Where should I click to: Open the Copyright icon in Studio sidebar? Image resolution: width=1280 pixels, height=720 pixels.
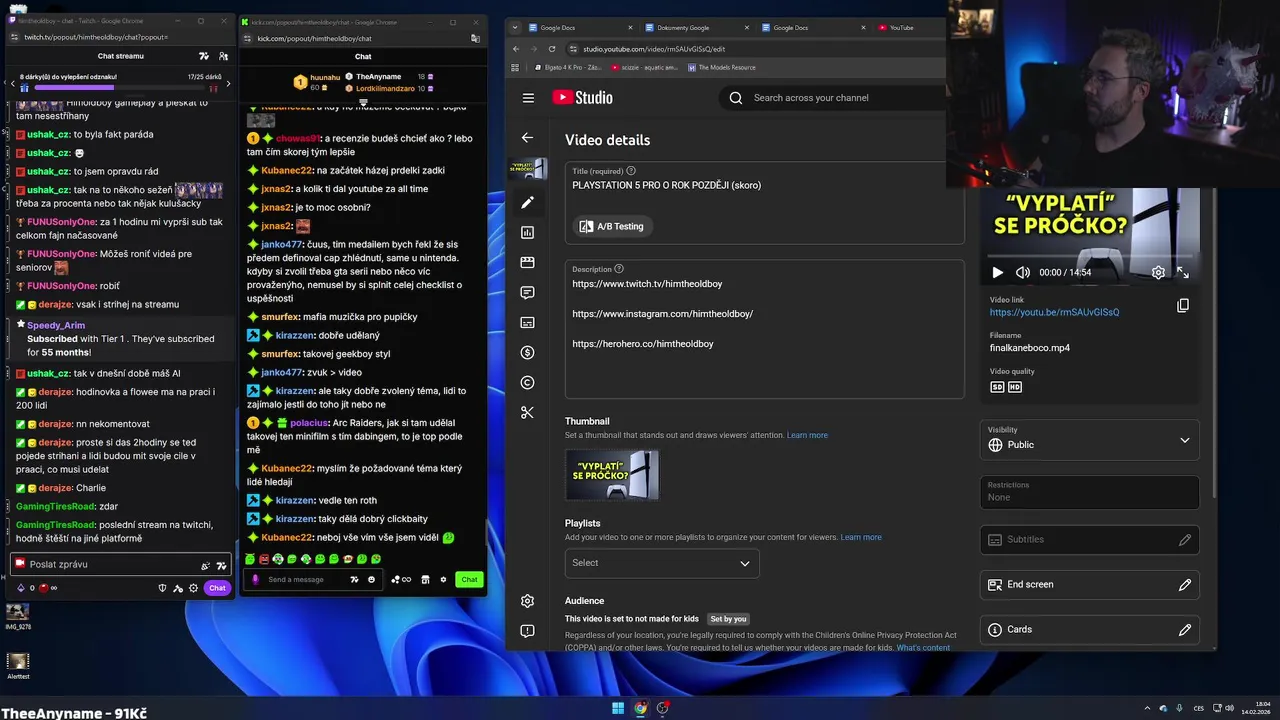pyautogui.click(x=527, y=382)
